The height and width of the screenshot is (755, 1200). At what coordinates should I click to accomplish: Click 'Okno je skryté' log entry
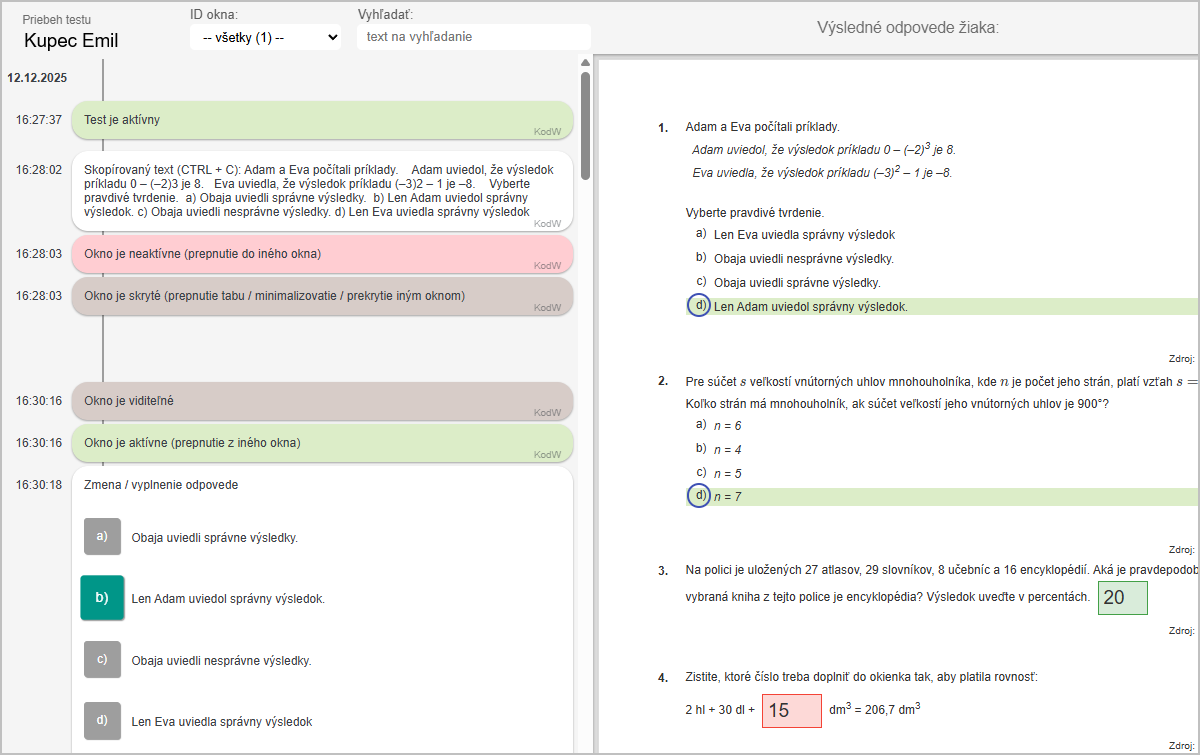(322, 296)
